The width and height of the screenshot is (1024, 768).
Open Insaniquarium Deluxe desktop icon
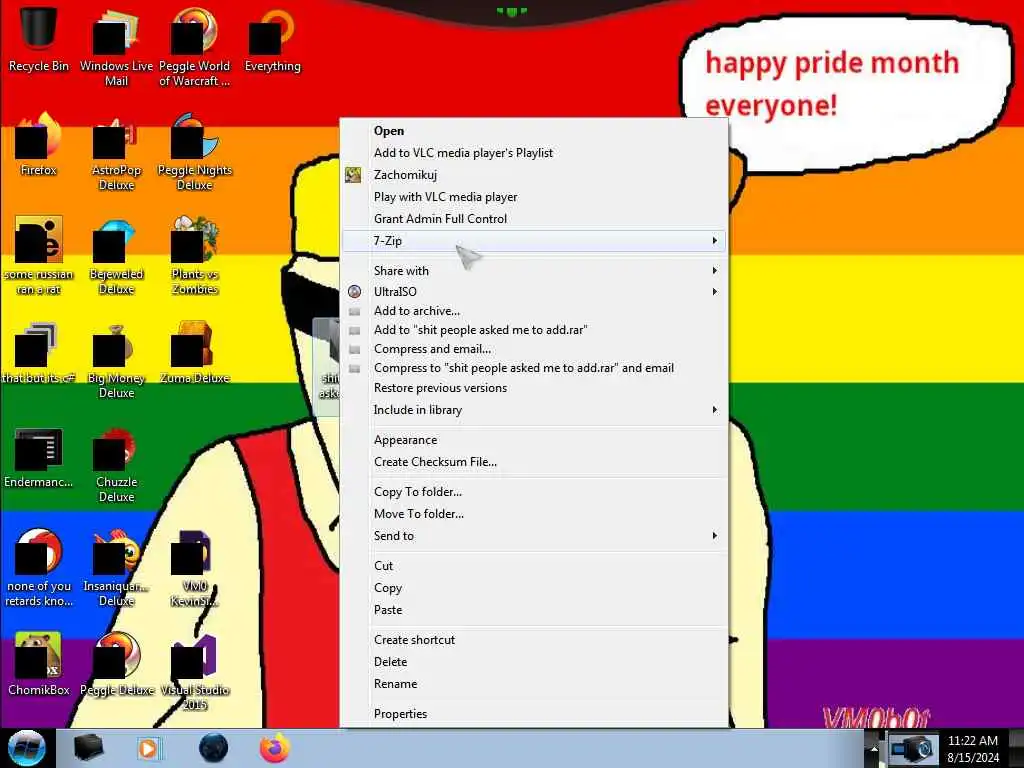[116, 568]
